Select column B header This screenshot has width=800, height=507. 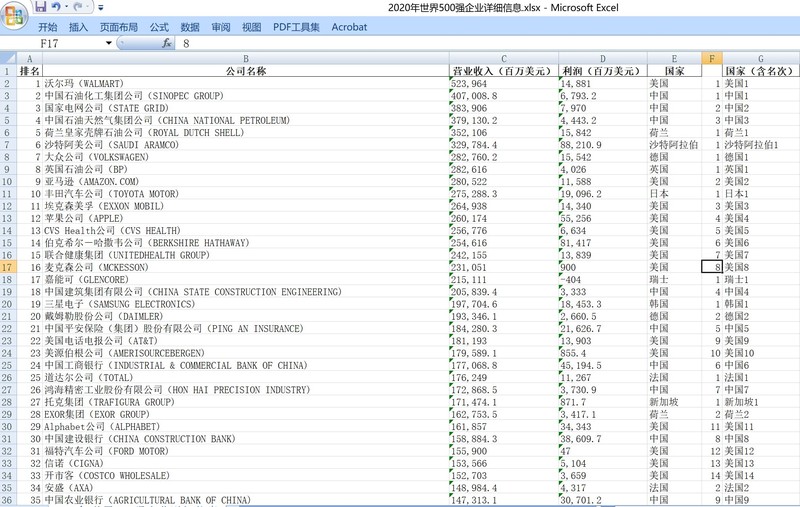(245, 58)
